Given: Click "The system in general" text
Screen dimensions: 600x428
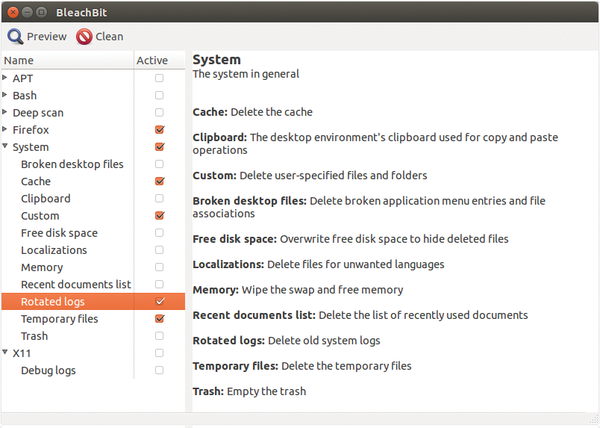Looking at the screenshot, I should pyautogui.click(x=246, y=74).
